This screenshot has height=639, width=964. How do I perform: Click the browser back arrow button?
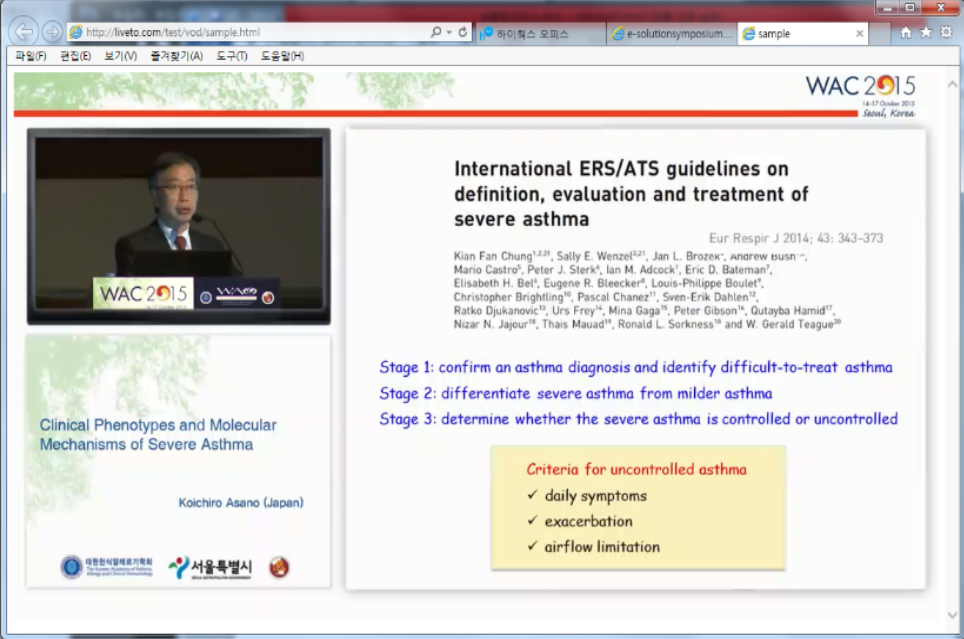click(x=25, y=32)
